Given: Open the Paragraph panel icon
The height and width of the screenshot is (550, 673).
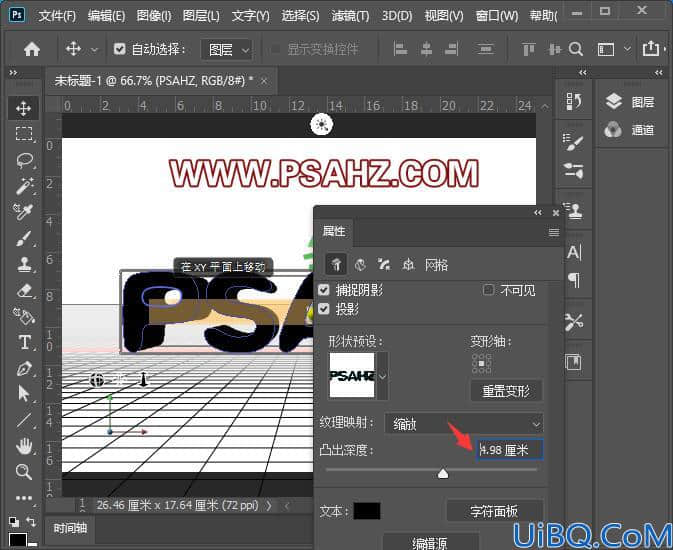Looking at the screenshot, I should pyautogui.click(x=574, y=280).
